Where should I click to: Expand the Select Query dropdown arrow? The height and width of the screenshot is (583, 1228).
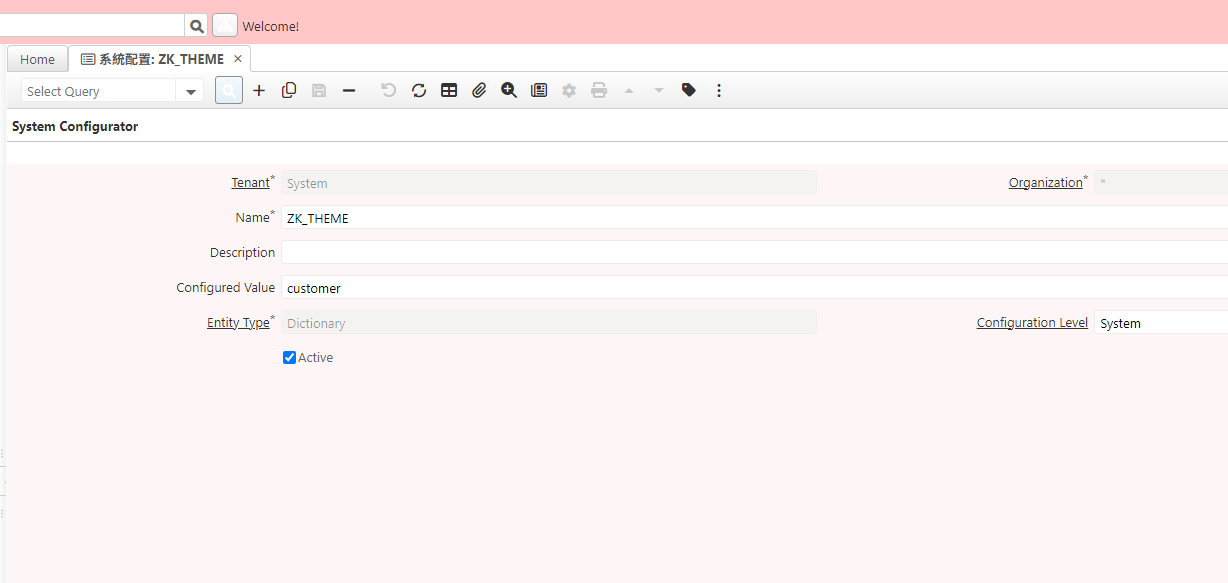(x=190, y=92)
